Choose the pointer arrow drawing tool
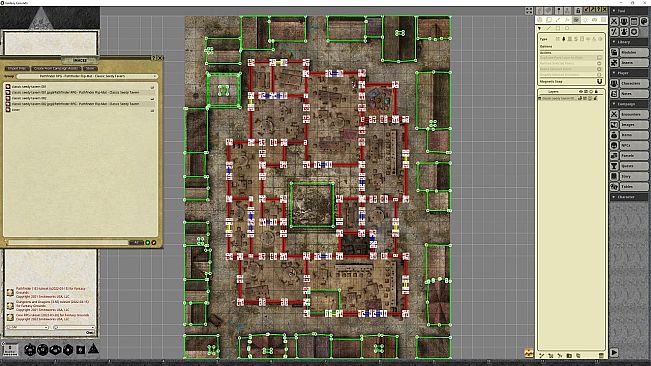 540,28
